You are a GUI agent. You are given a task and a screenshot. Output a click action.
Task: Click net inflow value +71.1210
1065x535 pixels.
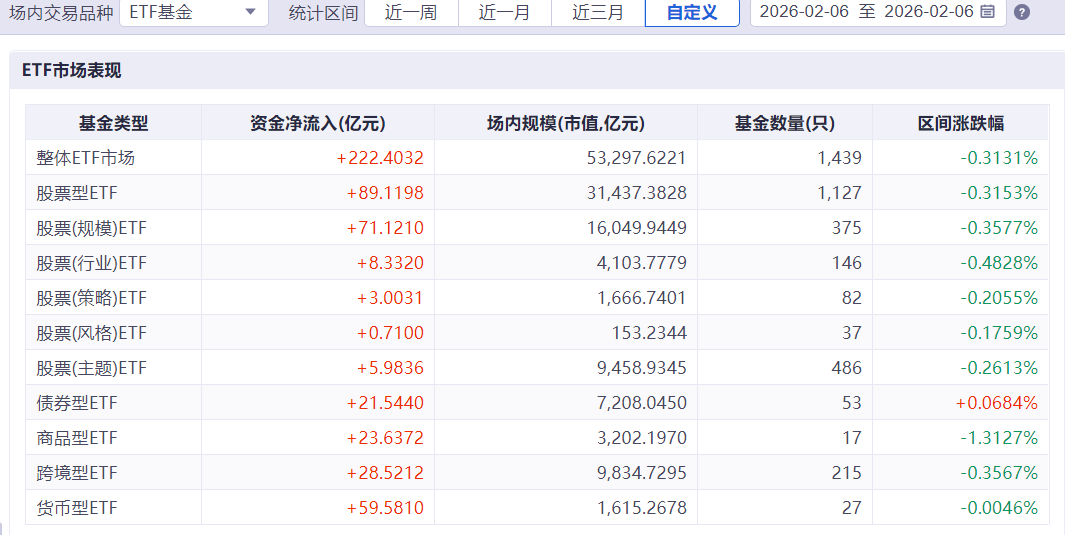385,228
